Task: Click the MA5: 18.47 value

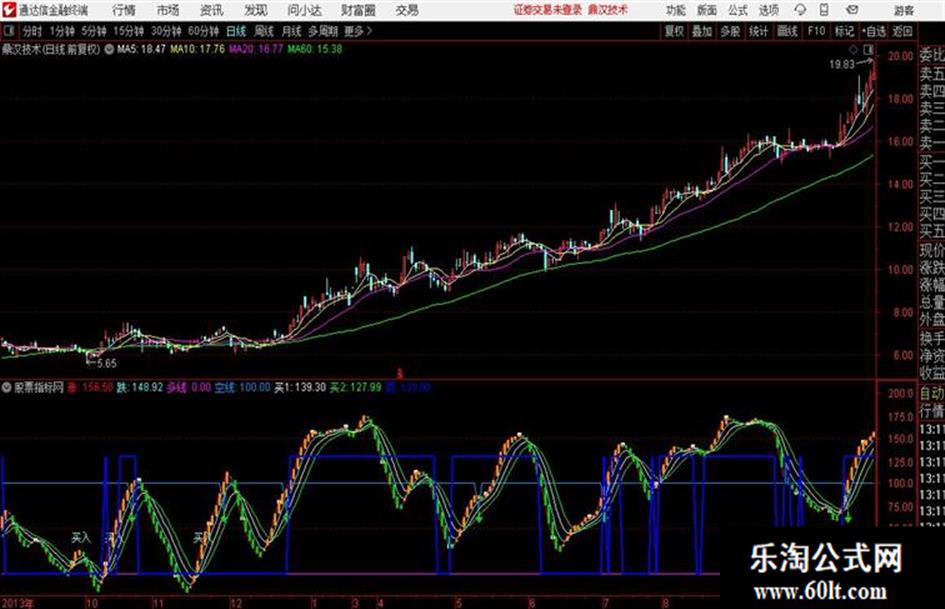Action: (x=141, y=49)
